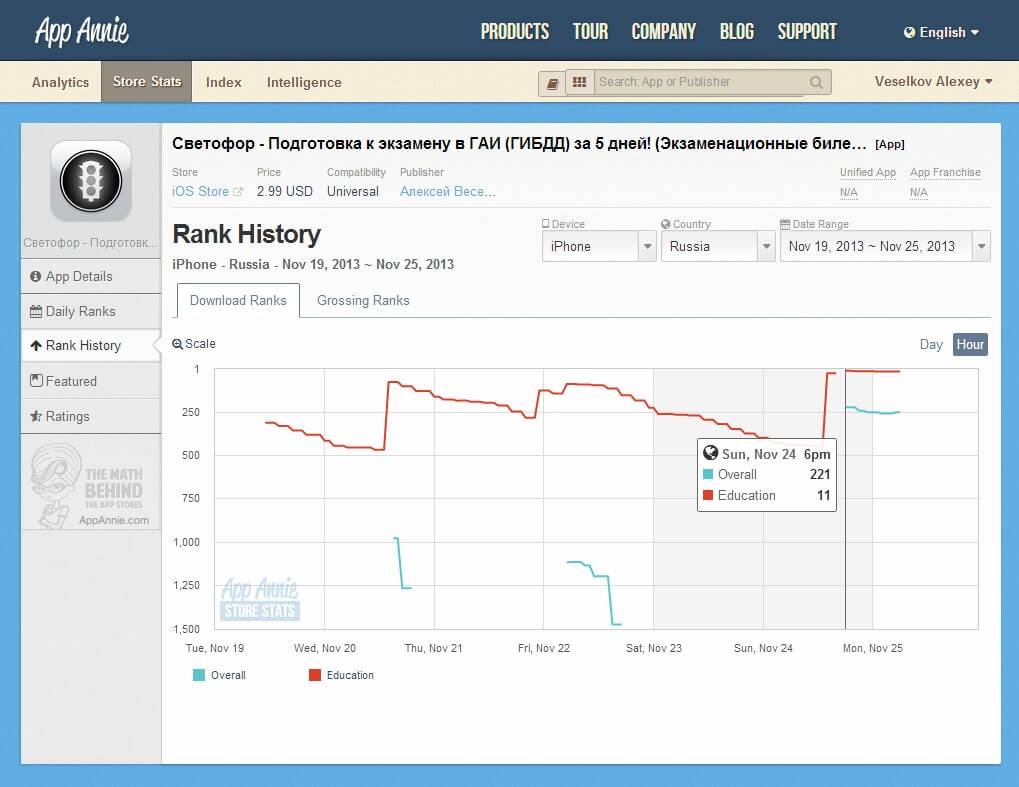
Task: Click the Rank History heading
Action: (247, 235)
